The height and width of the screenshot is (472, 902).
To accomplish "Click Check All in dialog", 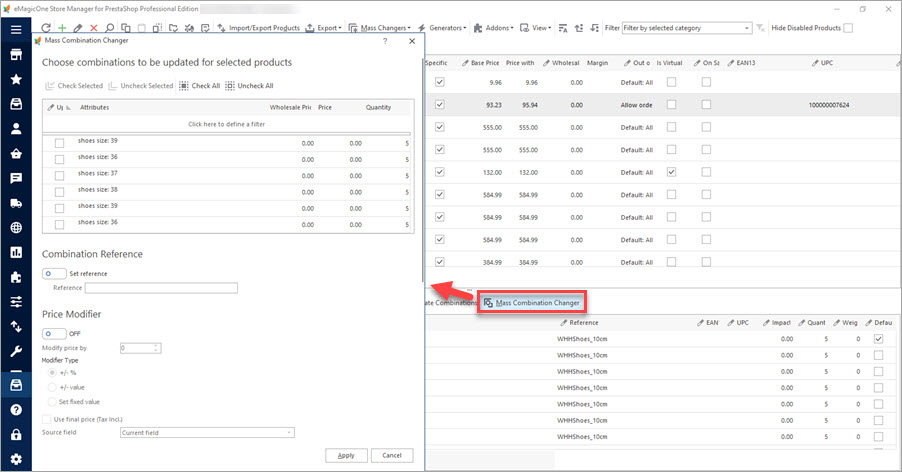I will pyautogui.click(x=199, y=86).
